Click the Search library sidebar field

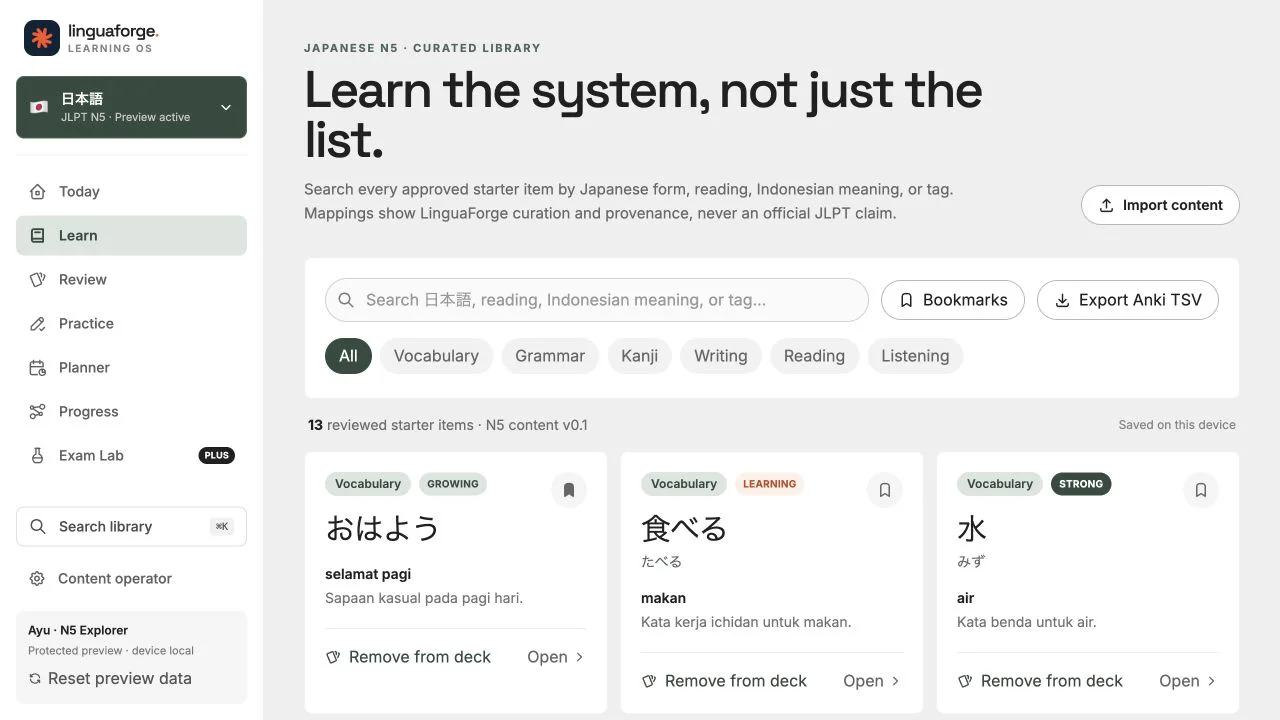click(x=131, y=526)
